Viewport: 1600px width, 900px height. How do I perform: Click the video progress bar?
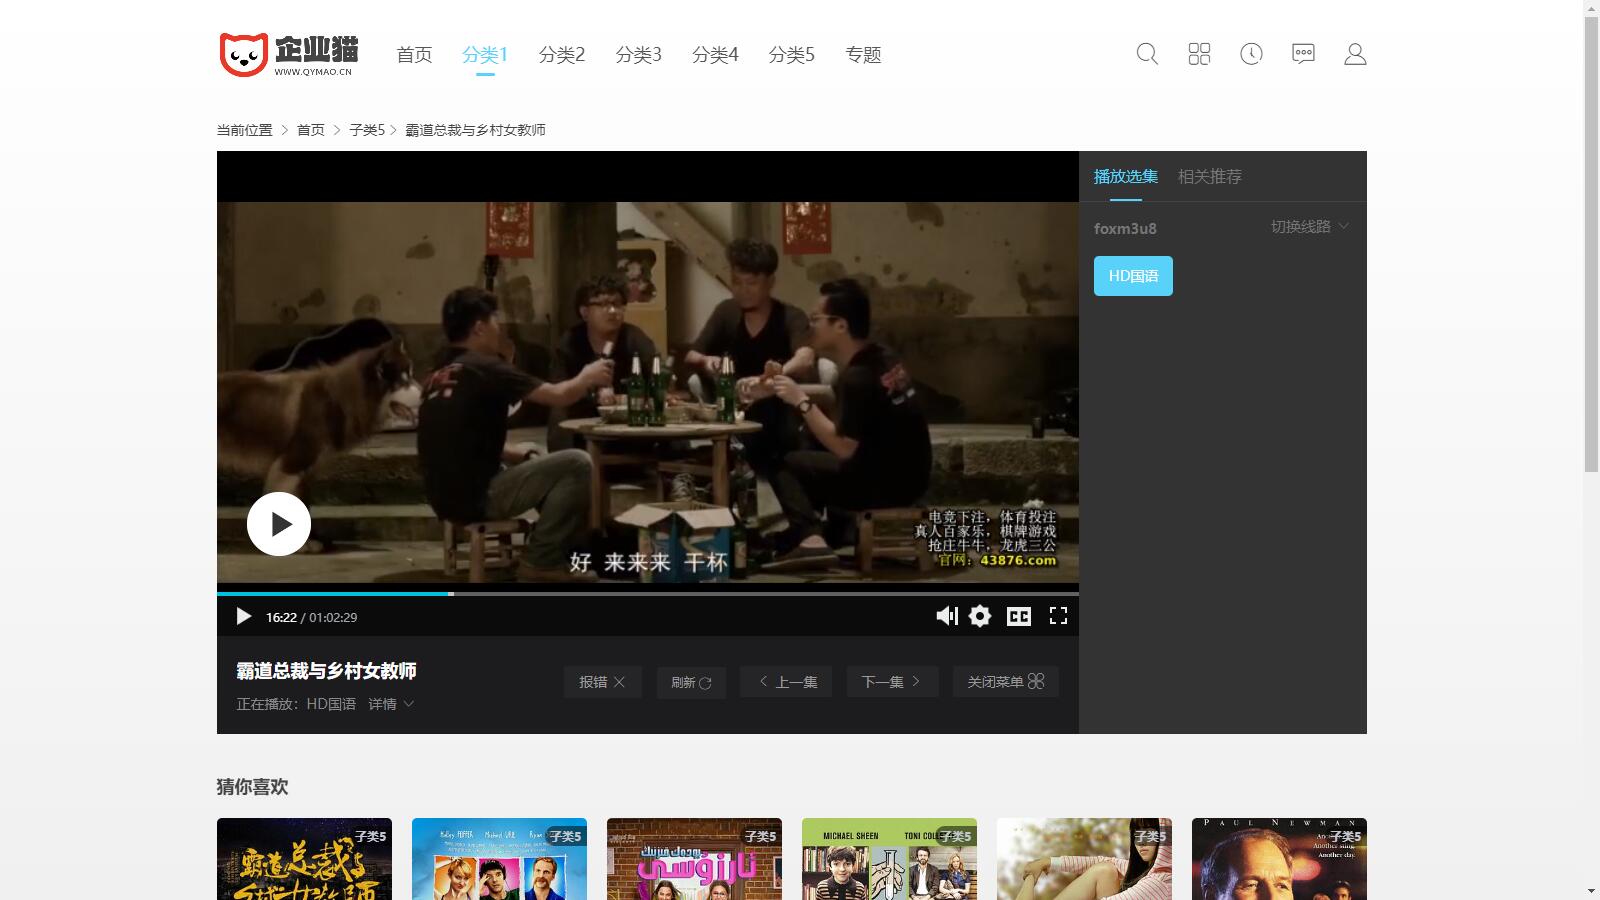click(647, 593)
